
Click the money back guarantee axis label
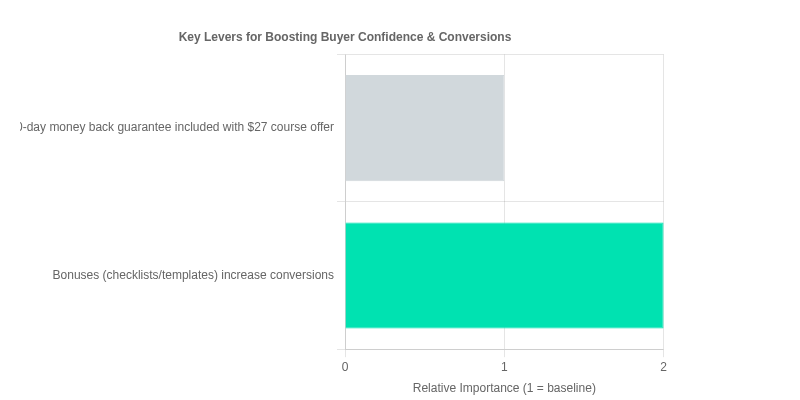click(x=177, y=127)
